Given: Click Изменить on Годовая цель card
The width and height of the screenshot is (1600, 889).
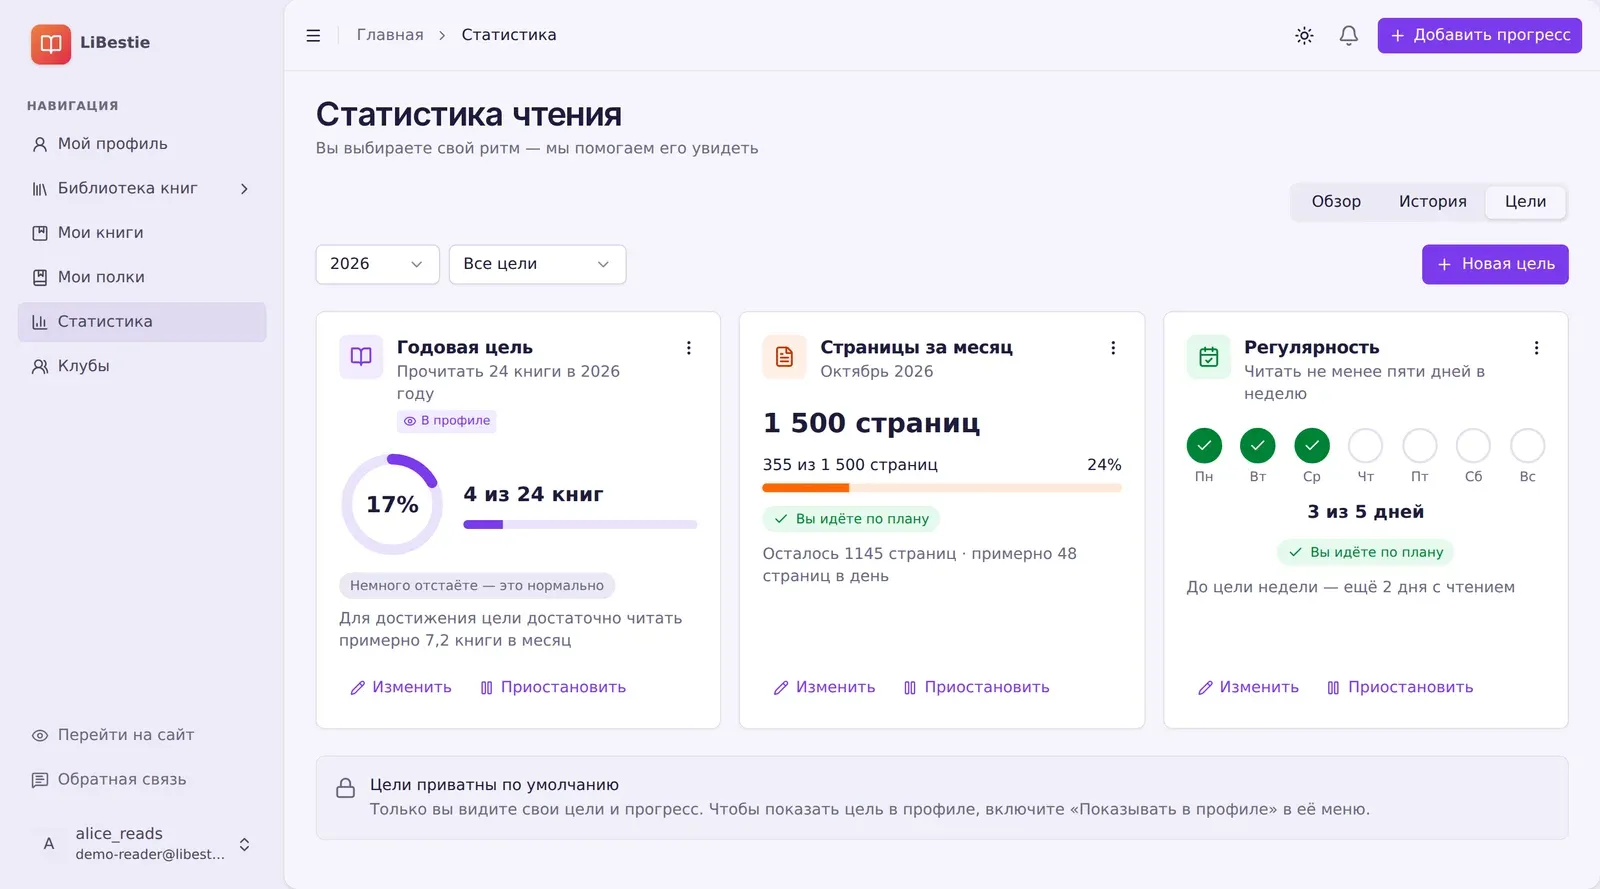Looking at the screenshot, I should click(401, 687).
